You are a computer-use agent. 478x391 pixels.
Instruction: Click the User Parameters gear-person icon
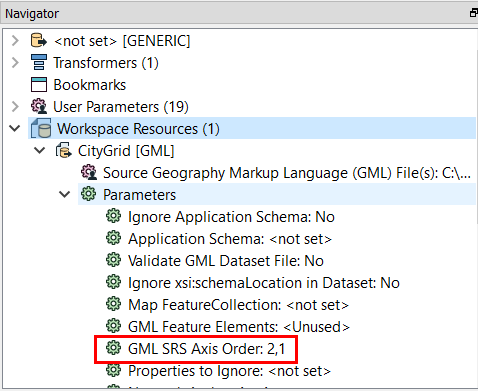click(39, 107)
